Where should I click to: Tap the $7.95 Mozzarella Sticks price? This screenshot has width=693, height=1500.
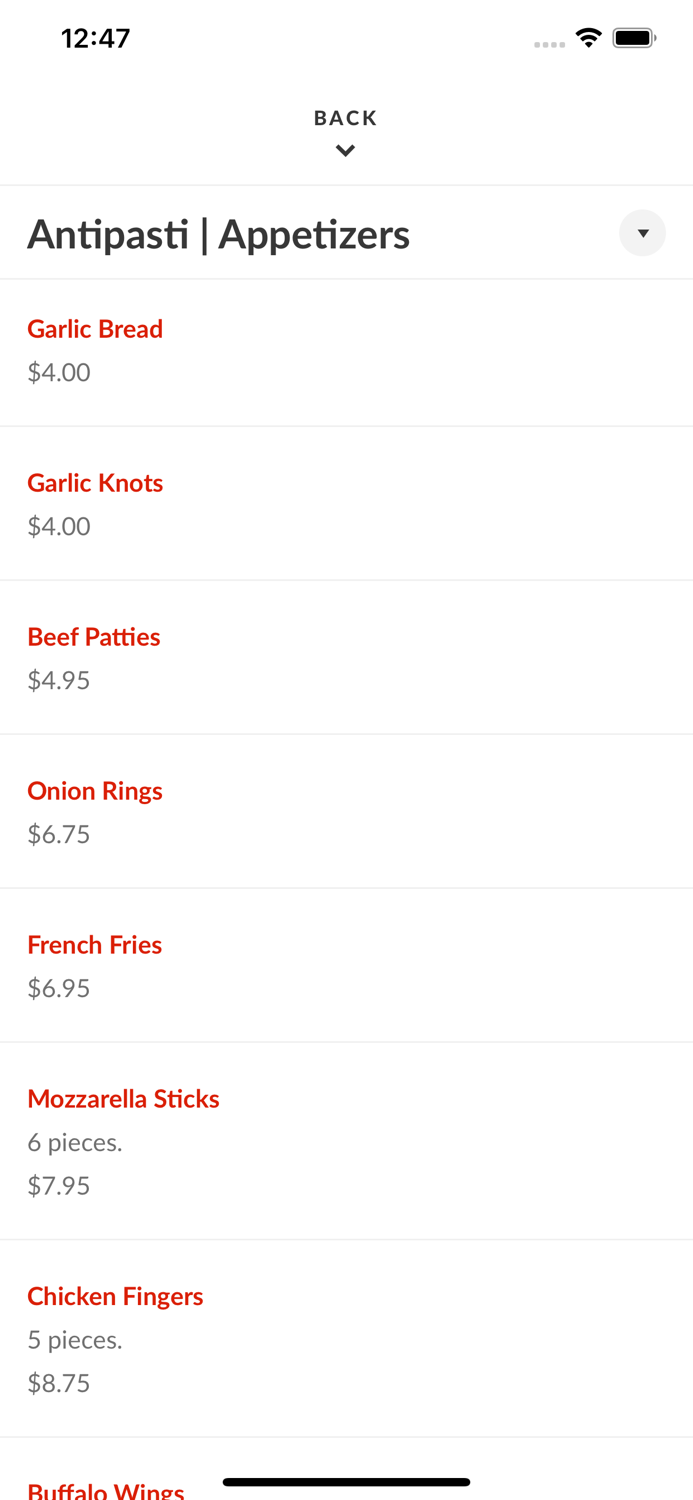tap(59, 1185)
